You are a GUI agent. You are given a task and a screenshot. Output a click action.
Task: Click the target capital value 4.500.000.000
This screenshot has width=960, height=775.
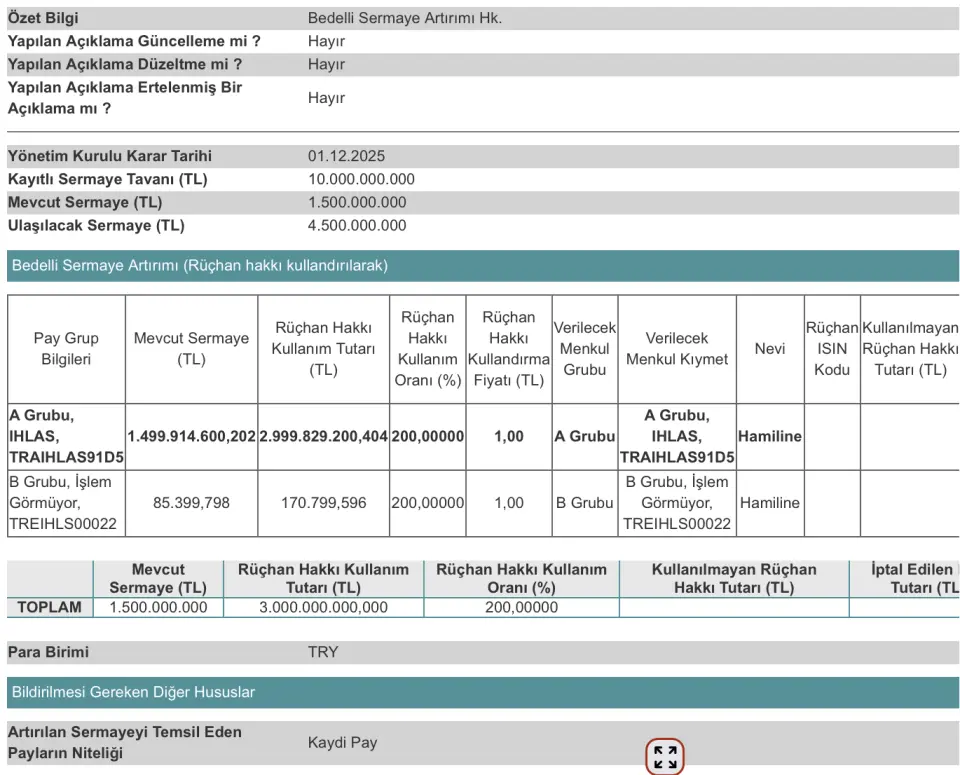click(357, 225)
